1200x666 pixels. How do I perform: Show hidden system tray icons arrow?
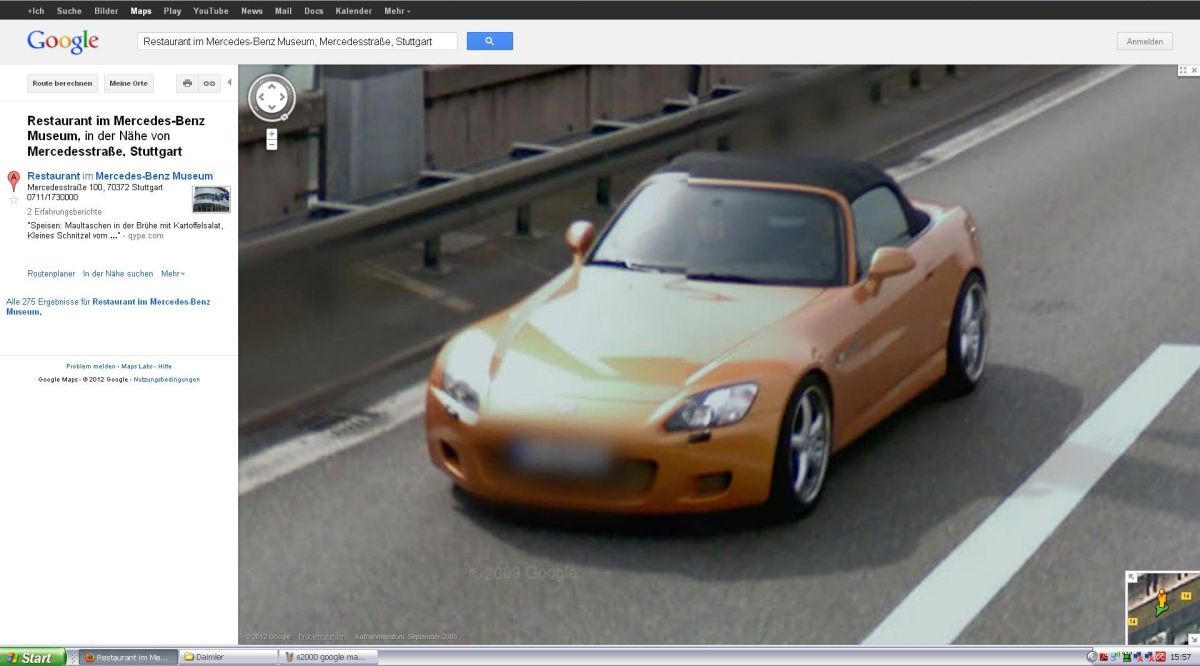click(x=1092, y=657)
